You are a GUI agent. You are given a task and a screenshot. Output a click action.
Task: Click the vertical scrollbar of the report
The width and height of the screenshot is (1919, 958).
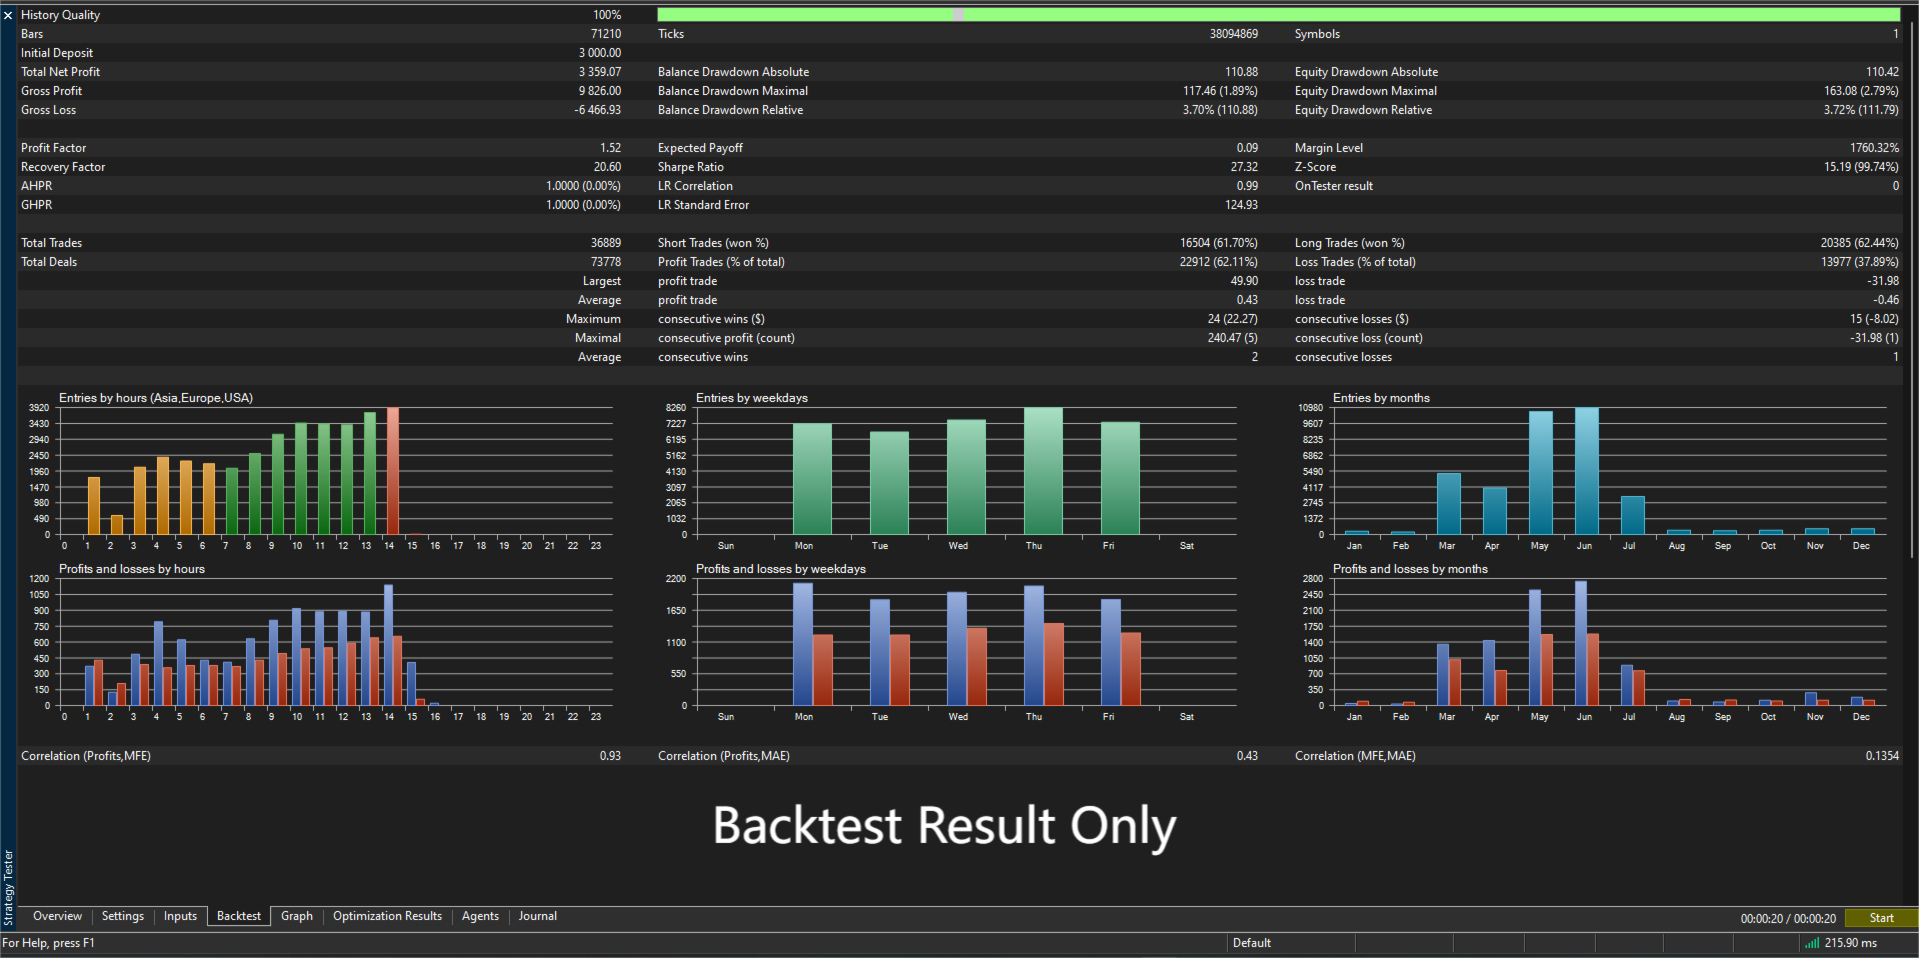click(x=1911, y=290)
